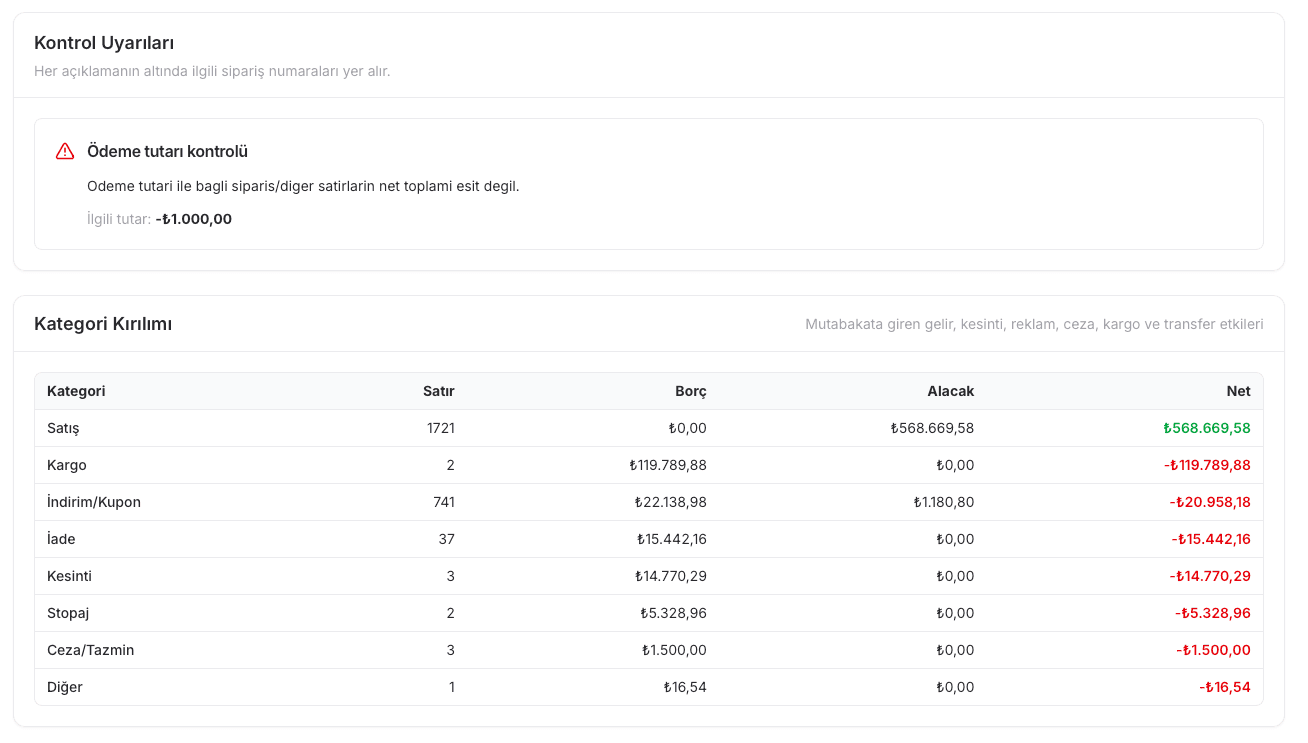Screen dimensions: 1308x743
Task: Click the Alacak column header
Action: pos(950,391)
